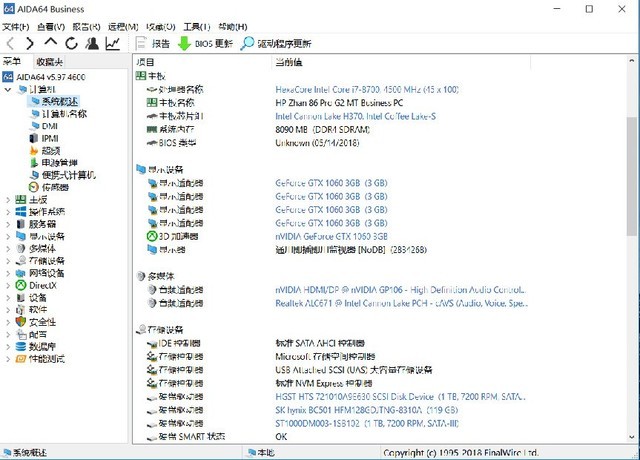The width and height of the screenshot is (640, 460).
Task: Click HP Zhan 86 Pro G2 MT value
Action: 339,103
